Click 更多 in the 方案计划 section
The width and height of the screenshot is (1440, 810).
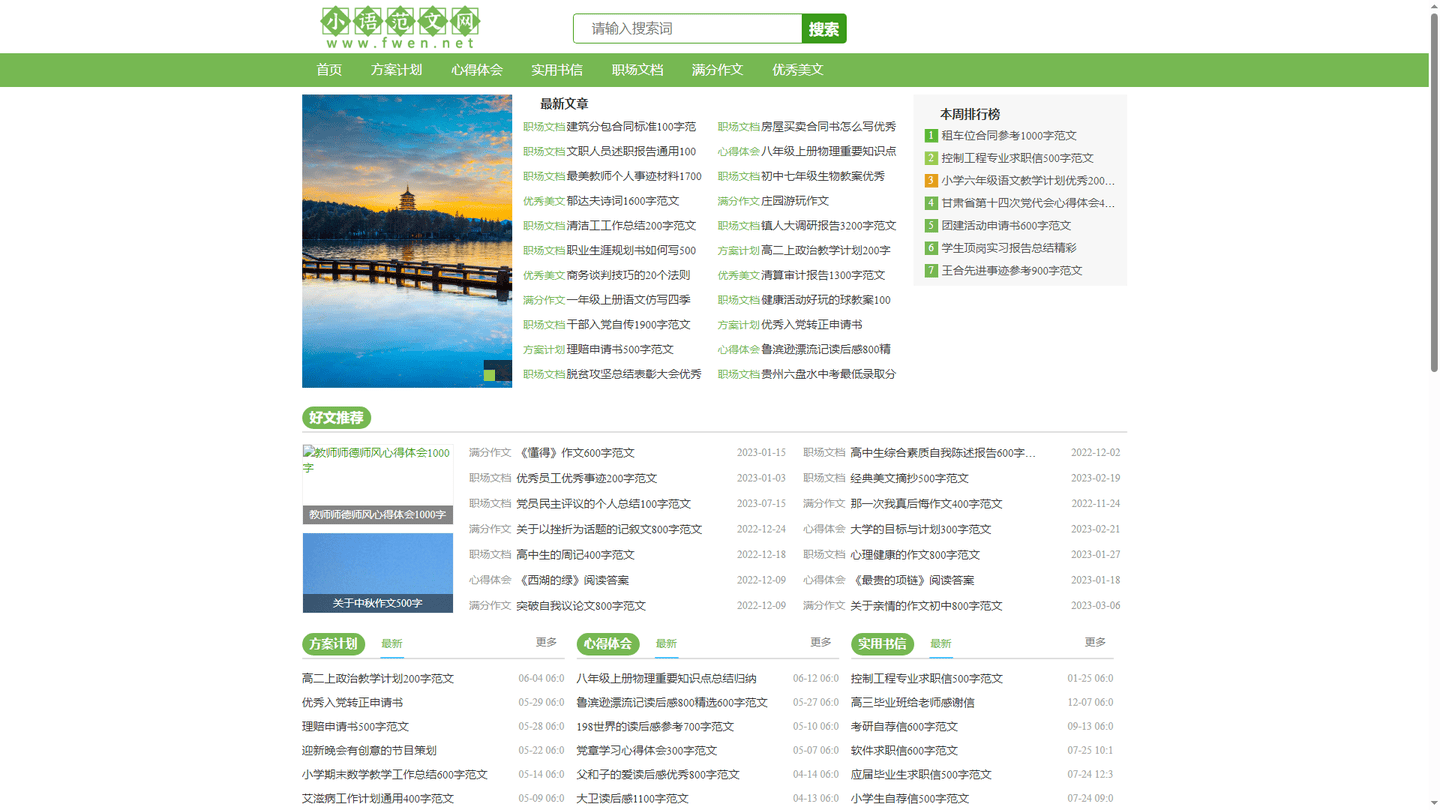(x=546, y=642)
